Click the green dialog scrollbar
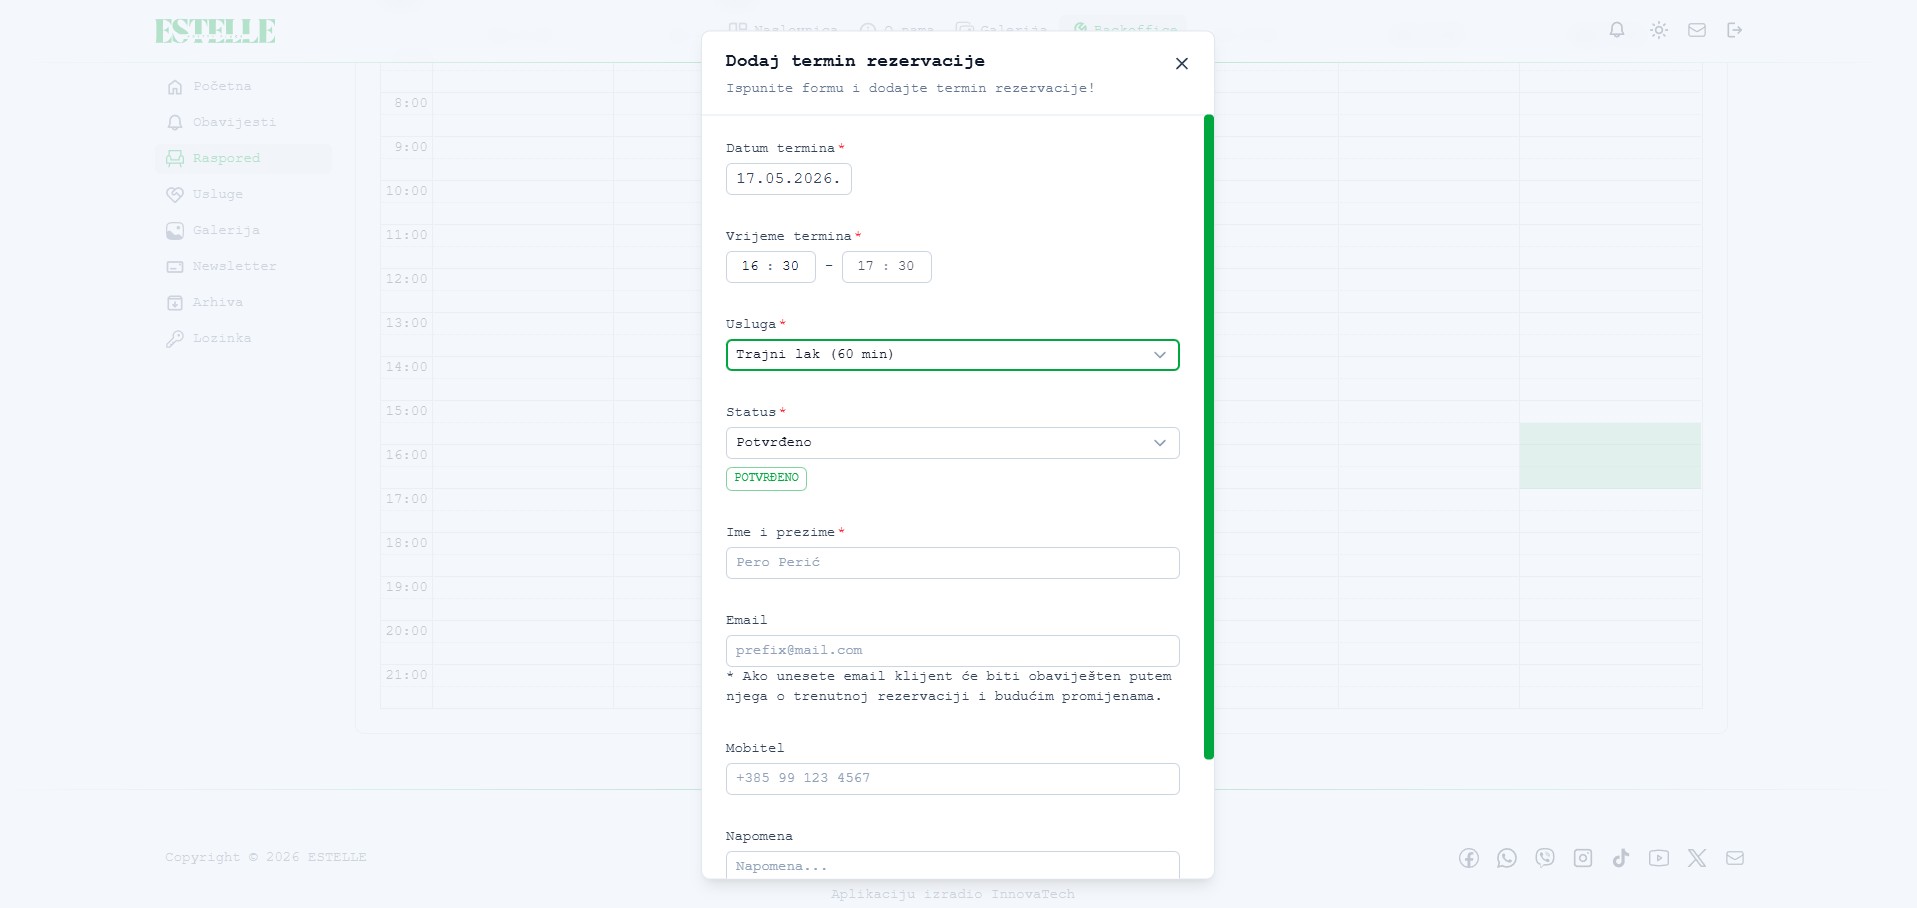The width and height of the screenshot is (1917, 908). 1209,437
